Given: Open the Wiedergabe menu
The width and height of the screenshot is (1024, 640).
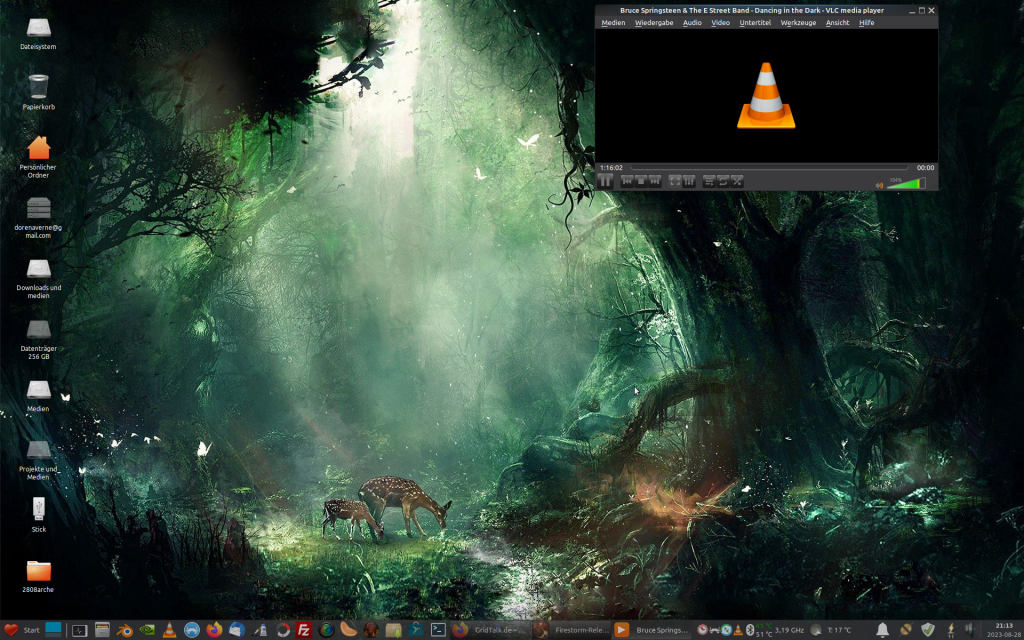Looking at the screenshot, I should (x=654, y=22).
